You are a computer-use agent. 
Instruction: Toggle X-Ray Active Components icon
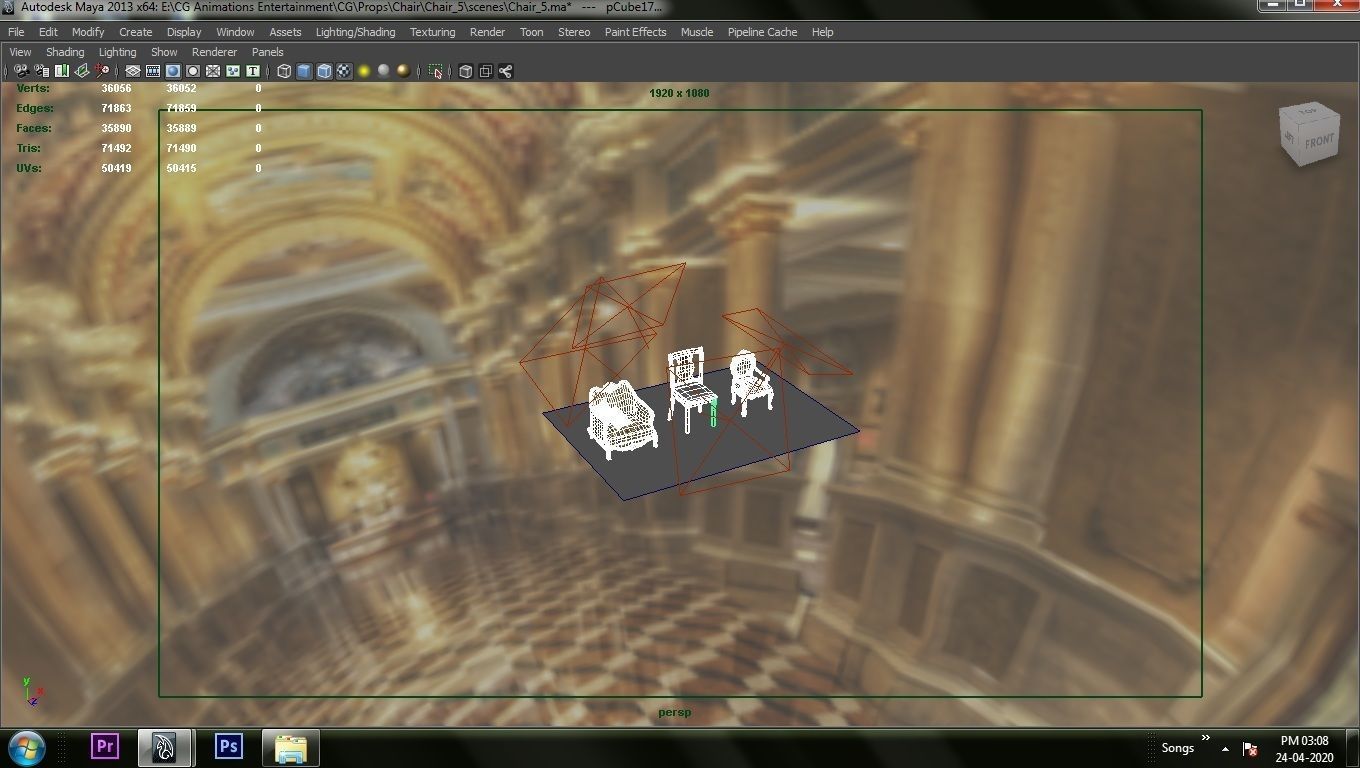click(485, 71)
